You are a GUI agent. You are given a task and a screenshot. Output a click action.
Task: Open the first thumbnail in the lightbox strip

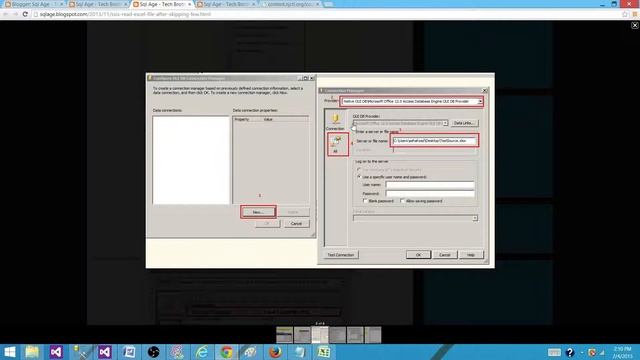click(284, 335)
